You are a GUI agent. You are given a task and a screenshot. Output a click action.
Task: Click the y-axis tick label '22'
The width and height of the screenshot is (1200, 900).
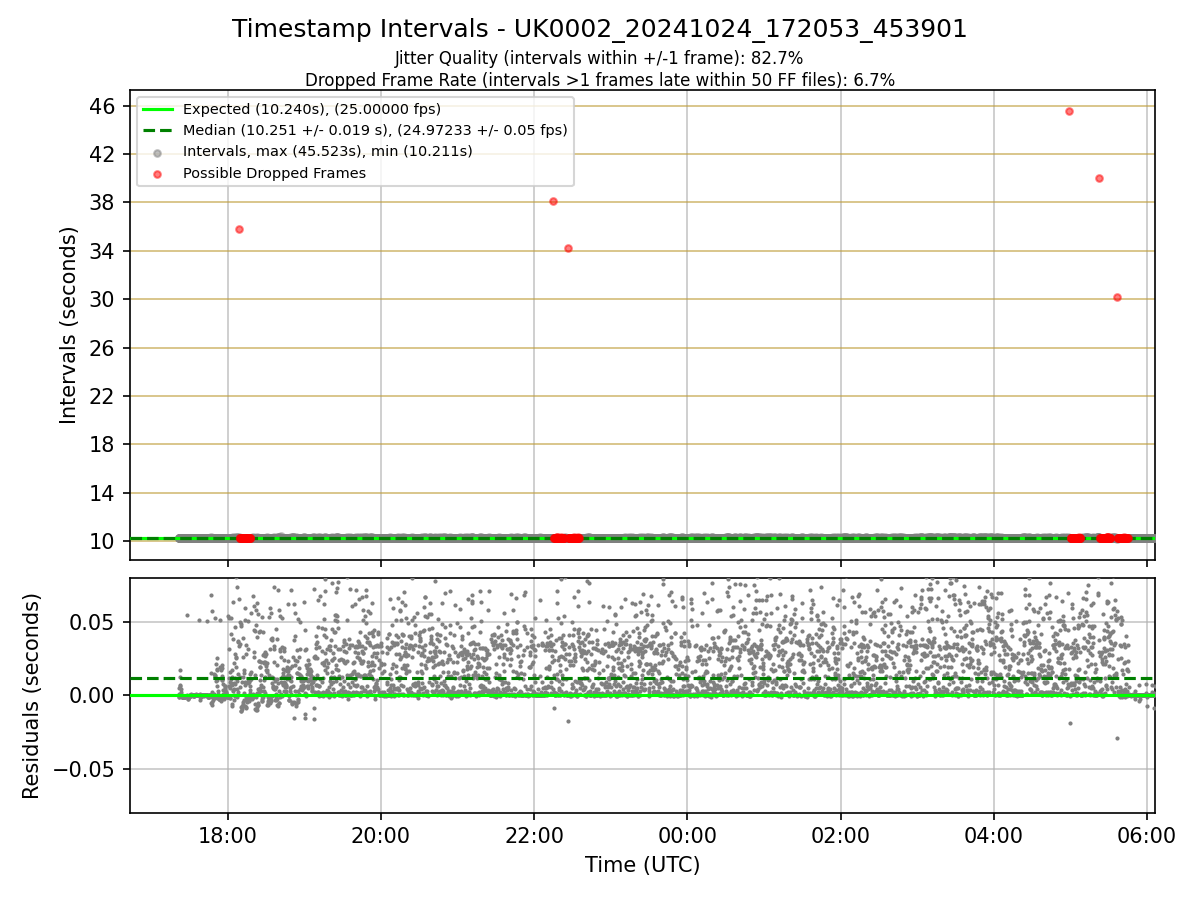click(x=104, y=396)
